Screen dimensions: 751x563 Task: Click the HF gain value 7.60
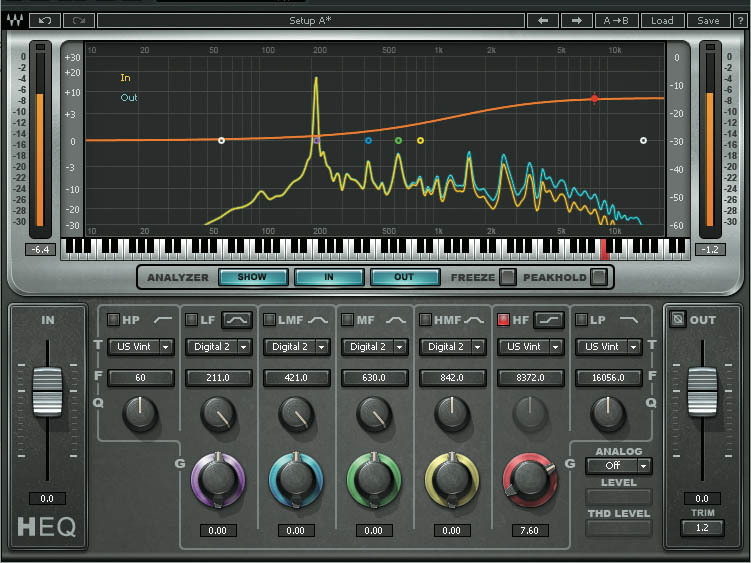529,530
